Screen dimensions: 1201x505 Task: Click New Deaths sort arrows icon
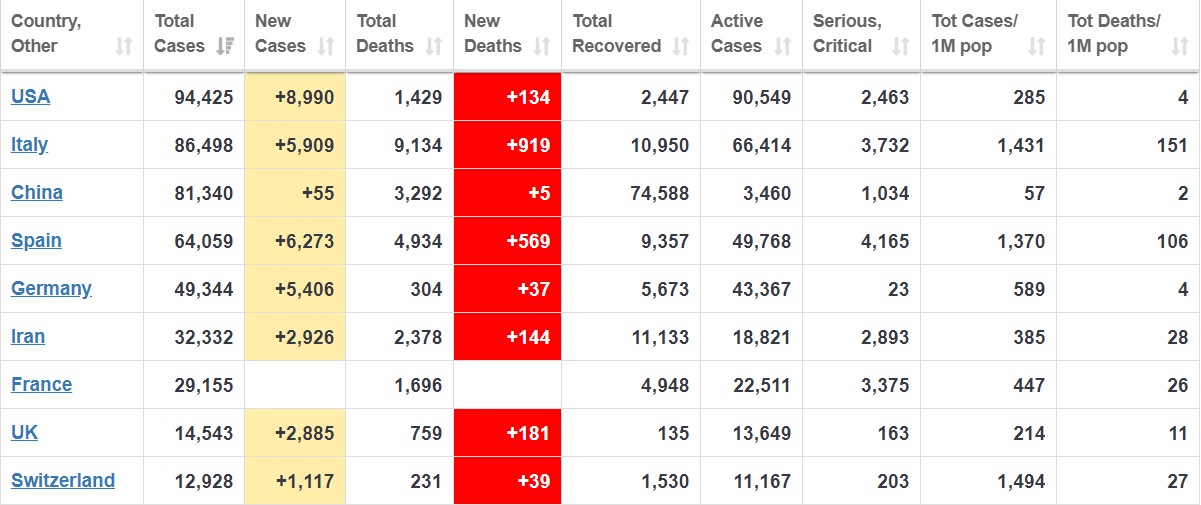(542, 46)
